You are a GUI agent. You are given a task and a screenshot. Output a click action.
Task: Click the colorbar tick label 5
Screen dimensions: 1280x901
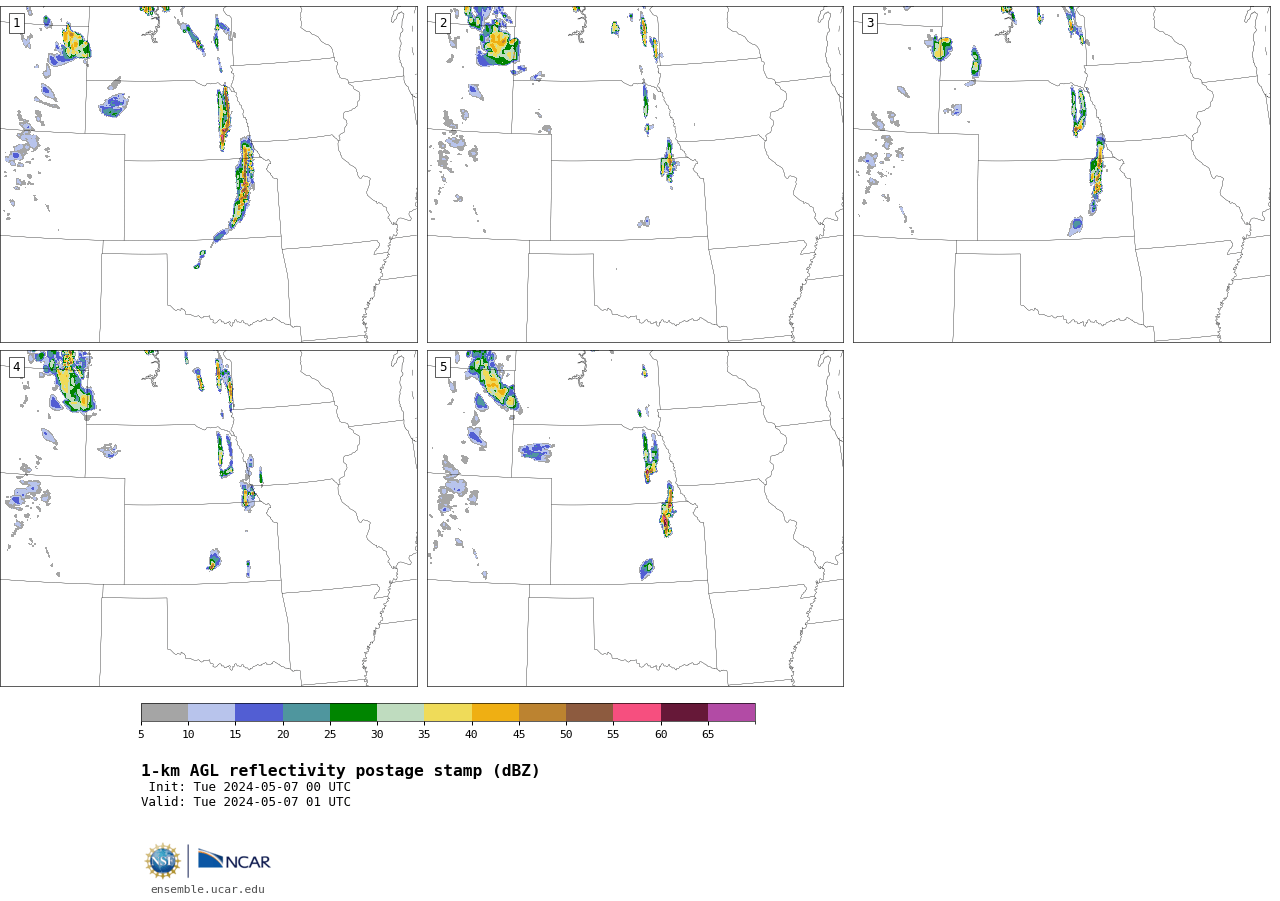[141, 735]
